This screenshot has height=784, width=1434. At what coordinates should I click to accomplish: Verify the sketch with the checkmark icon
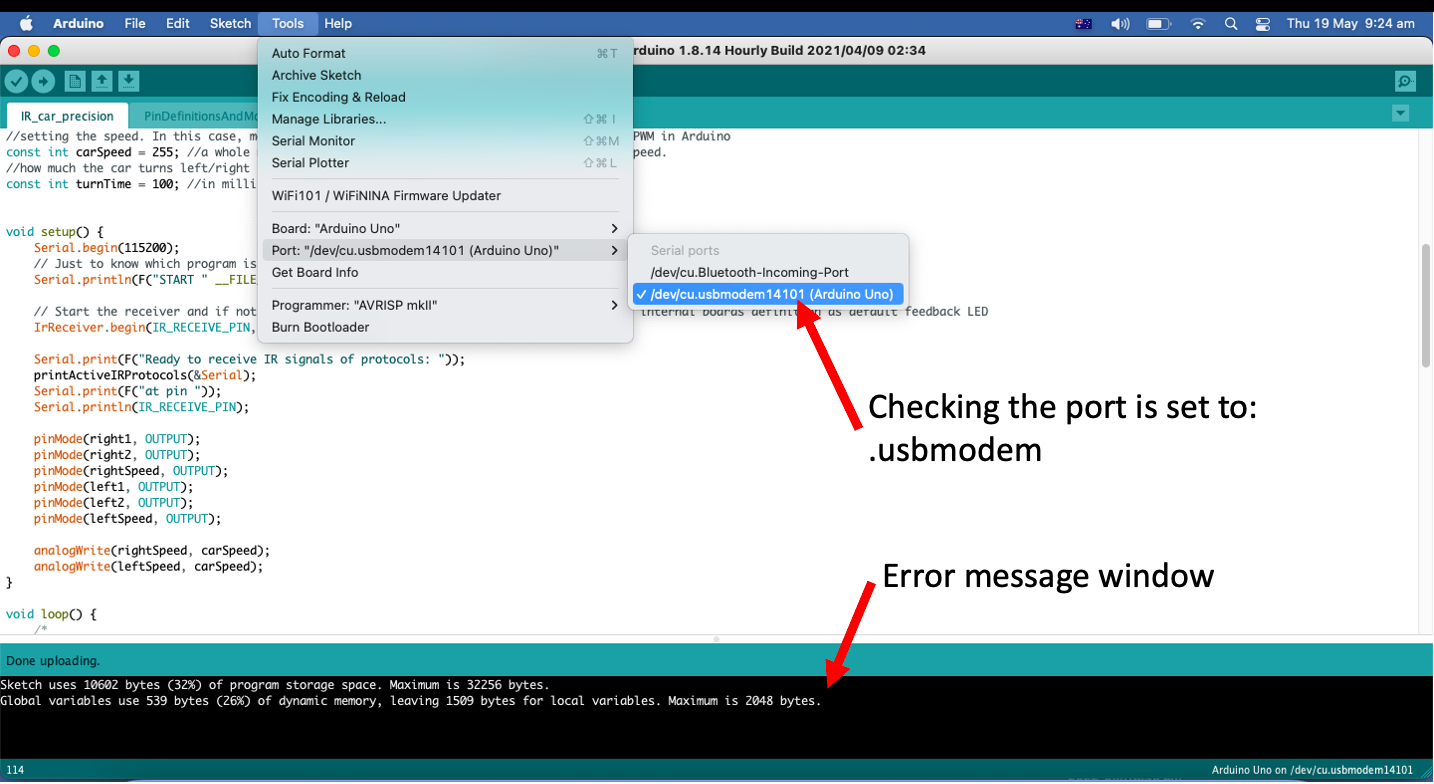(16, 81)
